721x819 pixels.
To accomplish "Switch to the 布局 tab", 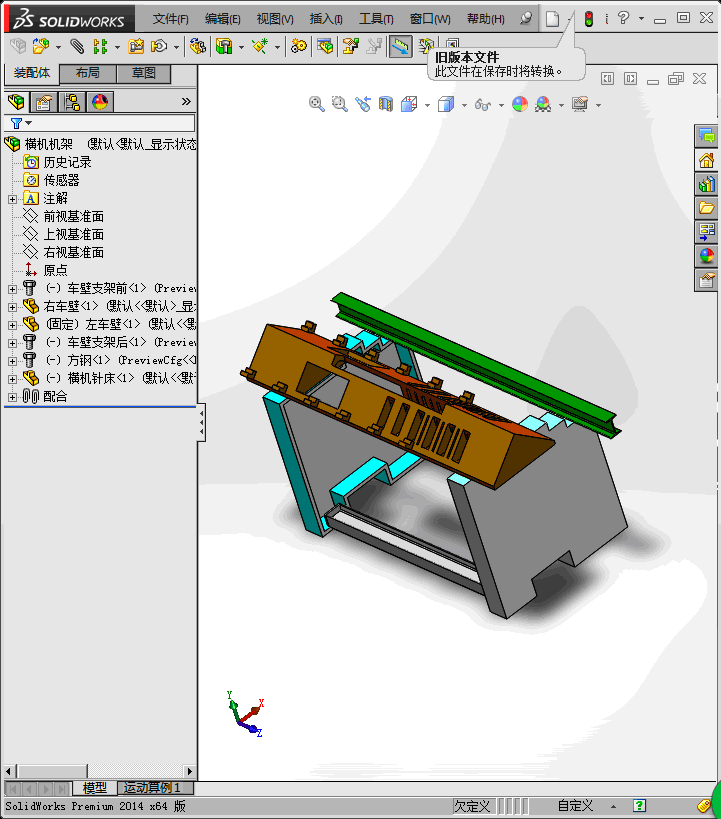I will click(88, 73).
